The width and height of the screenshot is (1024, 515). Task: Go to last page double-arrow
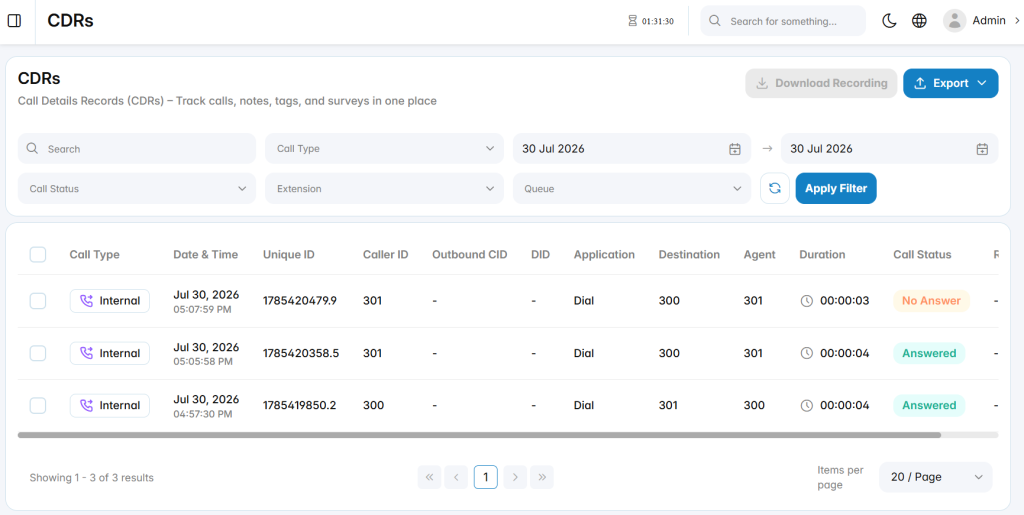coord(542,477)
